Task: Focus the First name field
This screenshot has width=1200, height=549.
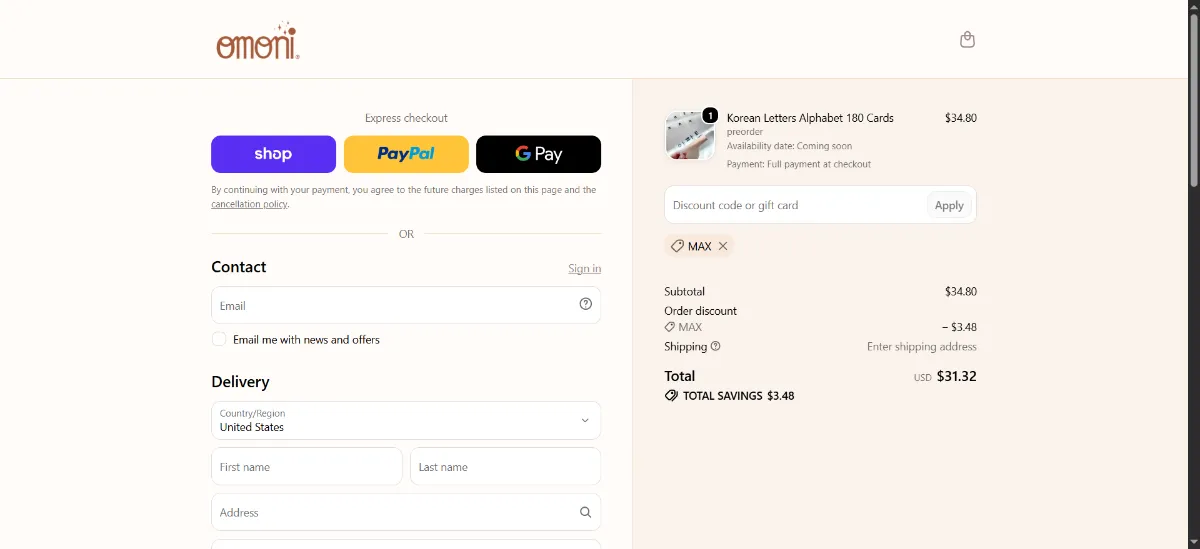Action: coord(307,466)
